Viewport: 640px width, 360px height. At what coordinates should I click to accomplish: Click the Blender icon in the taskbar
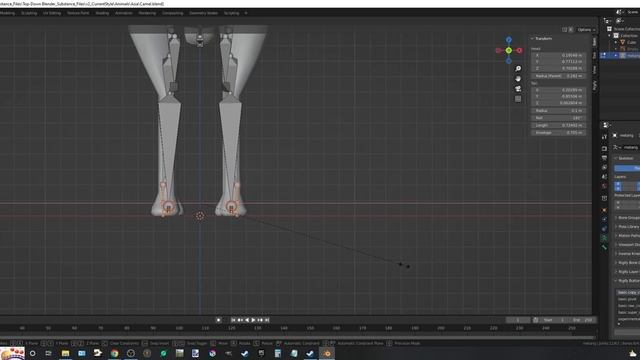pyautogui.click(x=327, y=353)
